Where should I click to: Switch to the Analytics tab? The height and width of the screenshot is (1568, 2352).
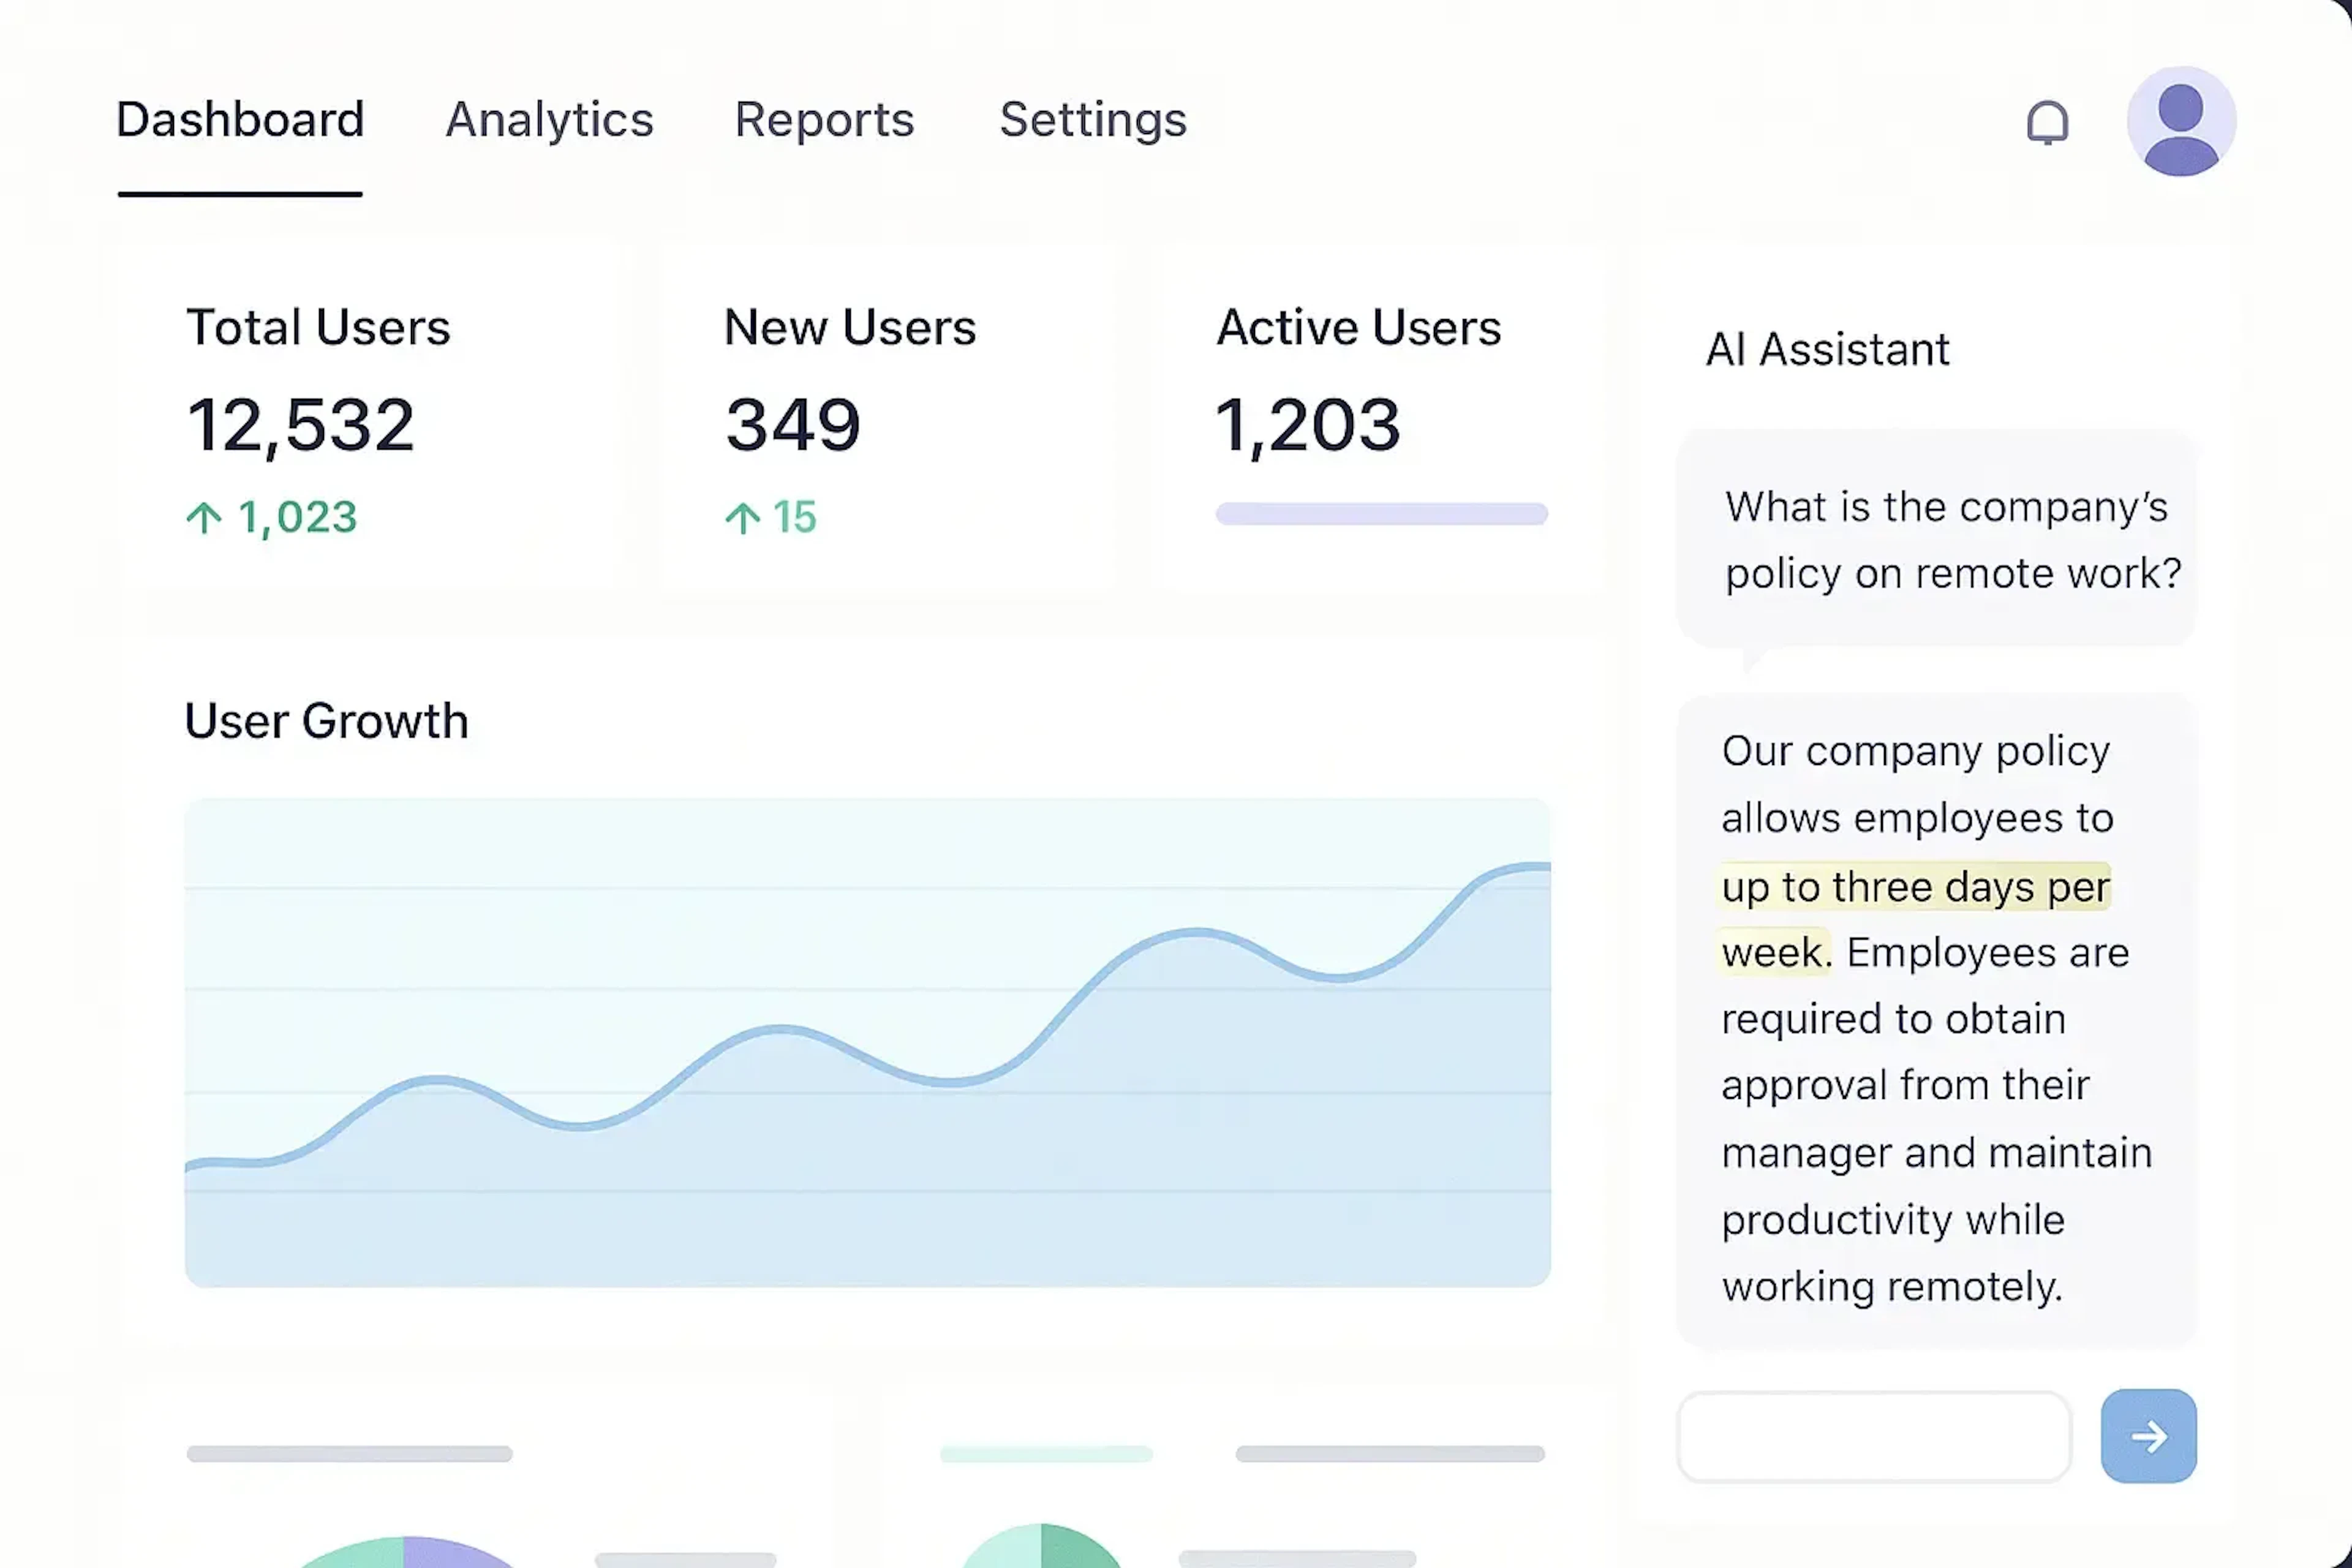tap(549, 120)
